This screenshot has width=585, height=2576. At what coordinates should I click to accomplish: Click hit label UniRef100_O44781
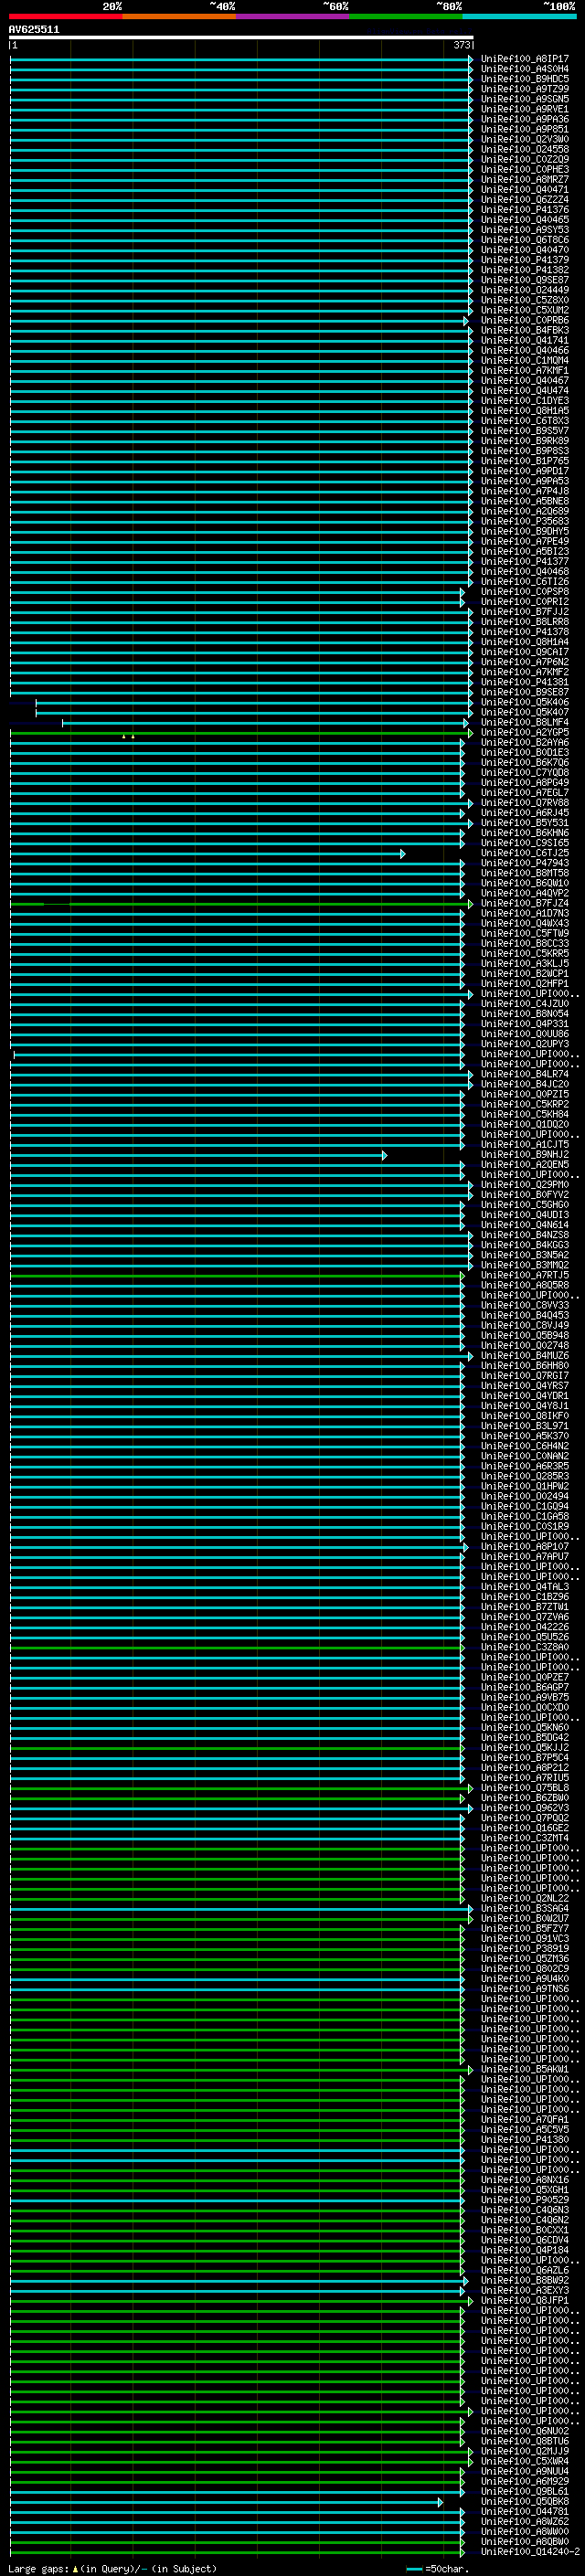pos(524,2512)
